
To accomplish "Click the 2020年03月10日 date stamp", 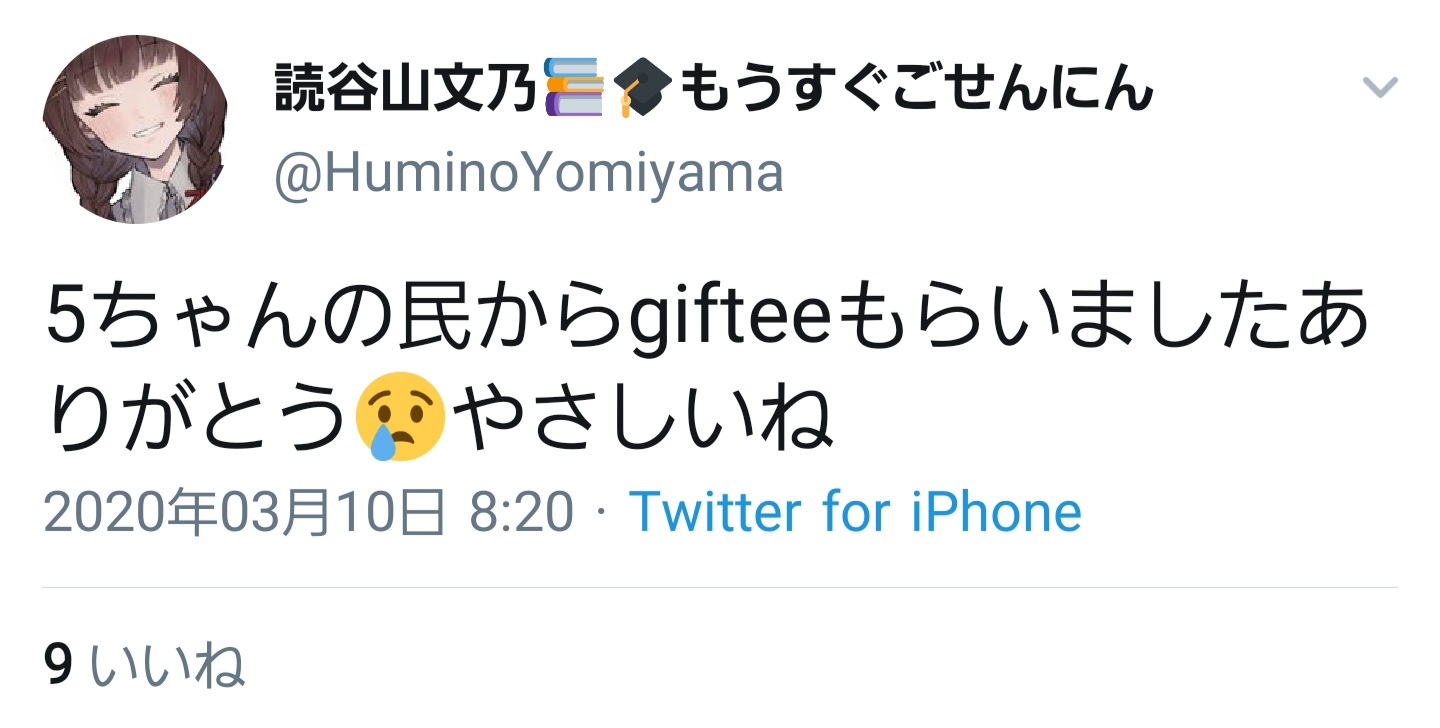I will (x=245, y=513).
